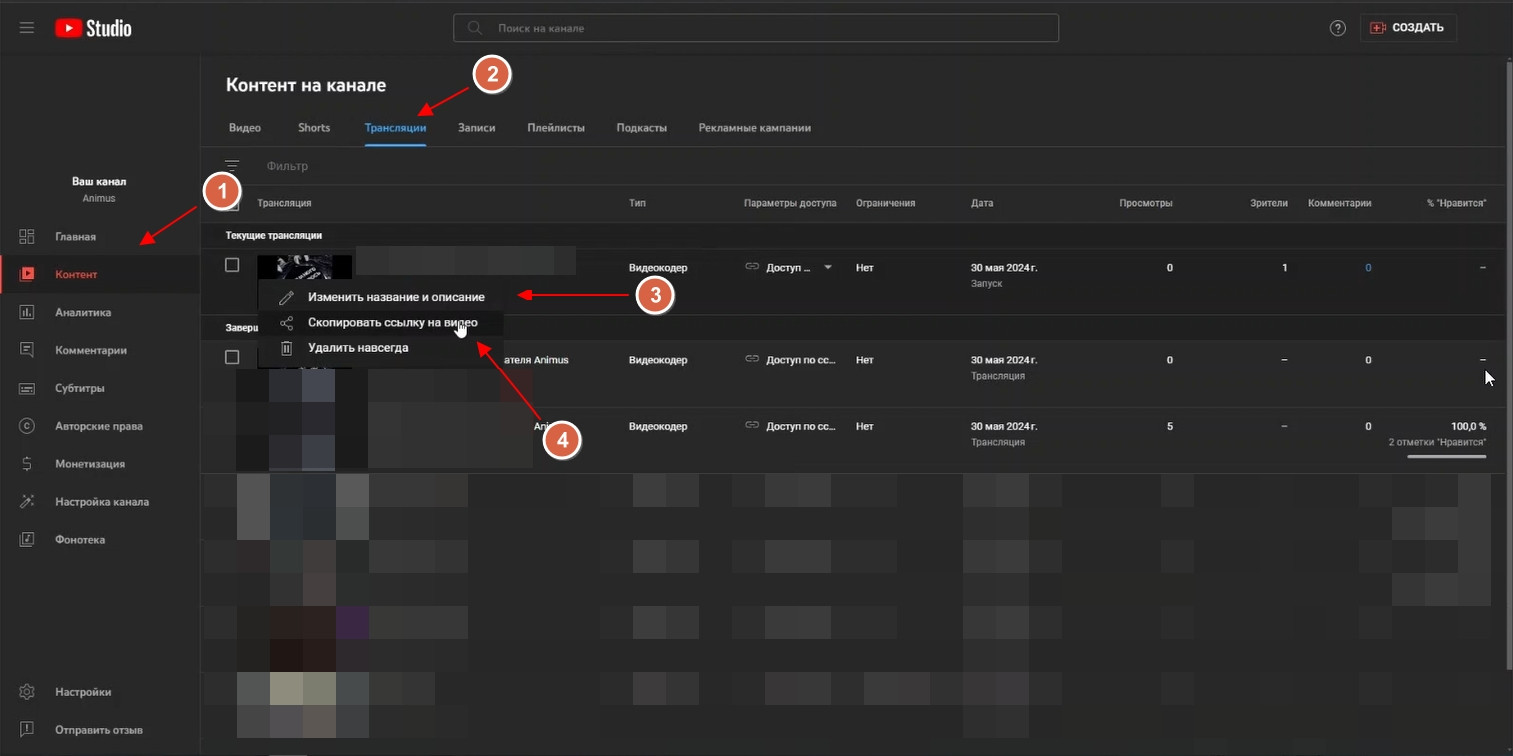
Task: Switch to the Shorts tab
Action: click(314, 128)
